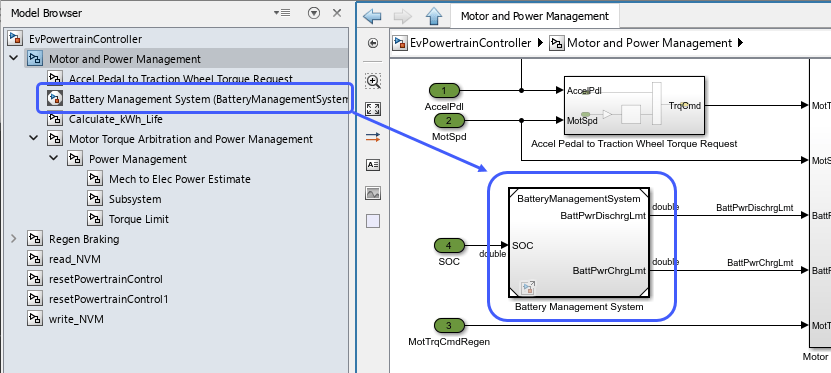Switch to Motor and Power Management tab
Image resolution: width=831 pixels, height=373 pixels.
click(x=535, y=16)
